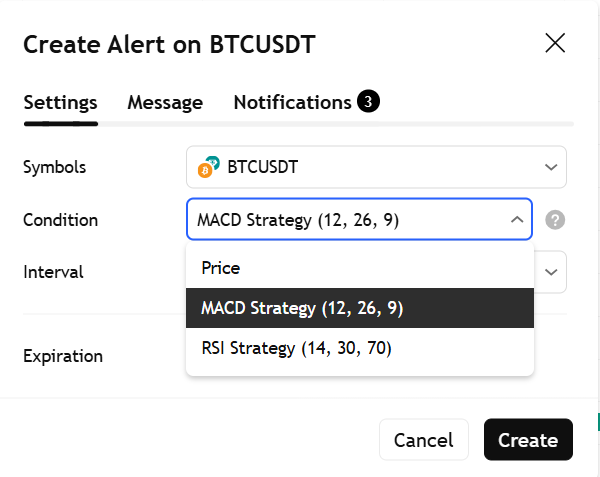600x477 pixels.
Task: Click the Symbols field label
Action: pyautogui.click(x=54, y=167)
